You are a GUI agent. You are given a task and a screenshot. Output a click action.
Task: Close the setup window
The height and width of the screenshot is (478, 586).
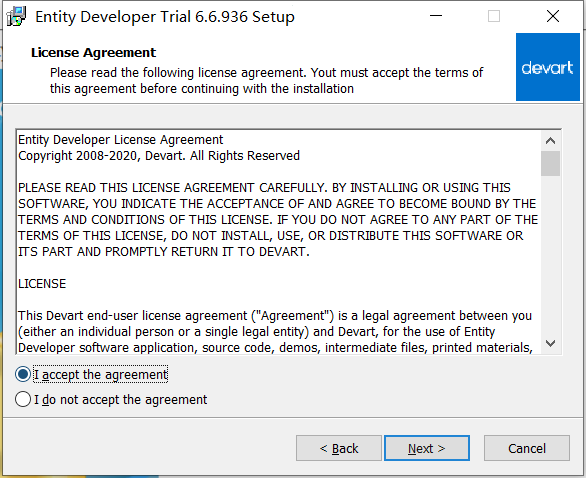coord(553,16)
